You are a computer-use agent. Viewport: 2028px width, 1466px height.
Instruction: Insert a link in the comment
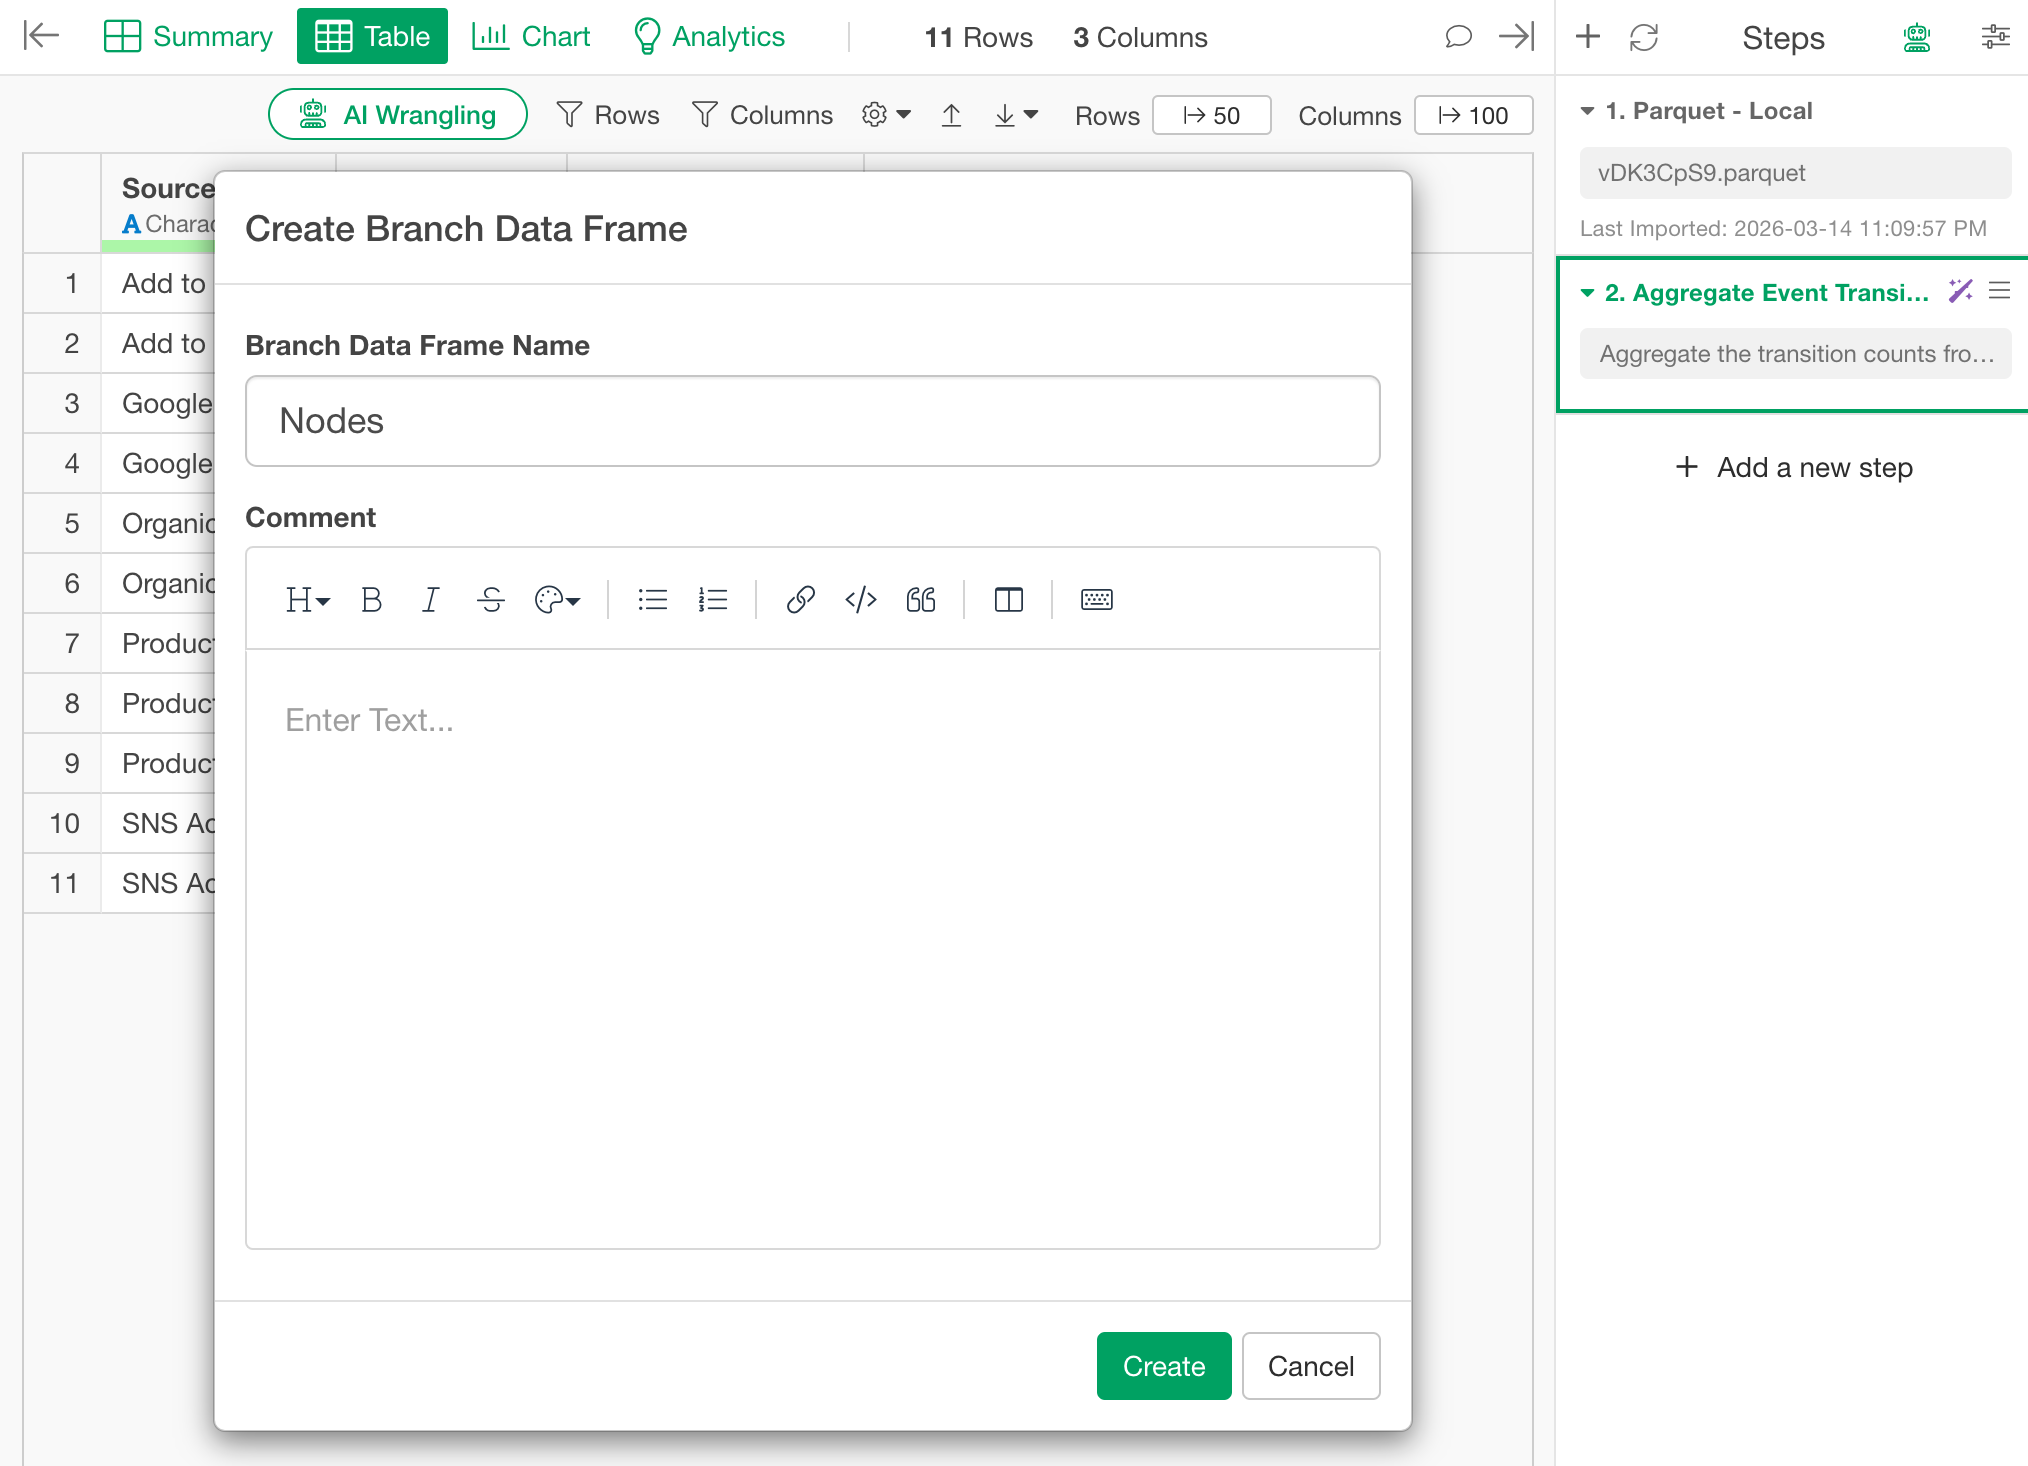click(x=800, y=600)
